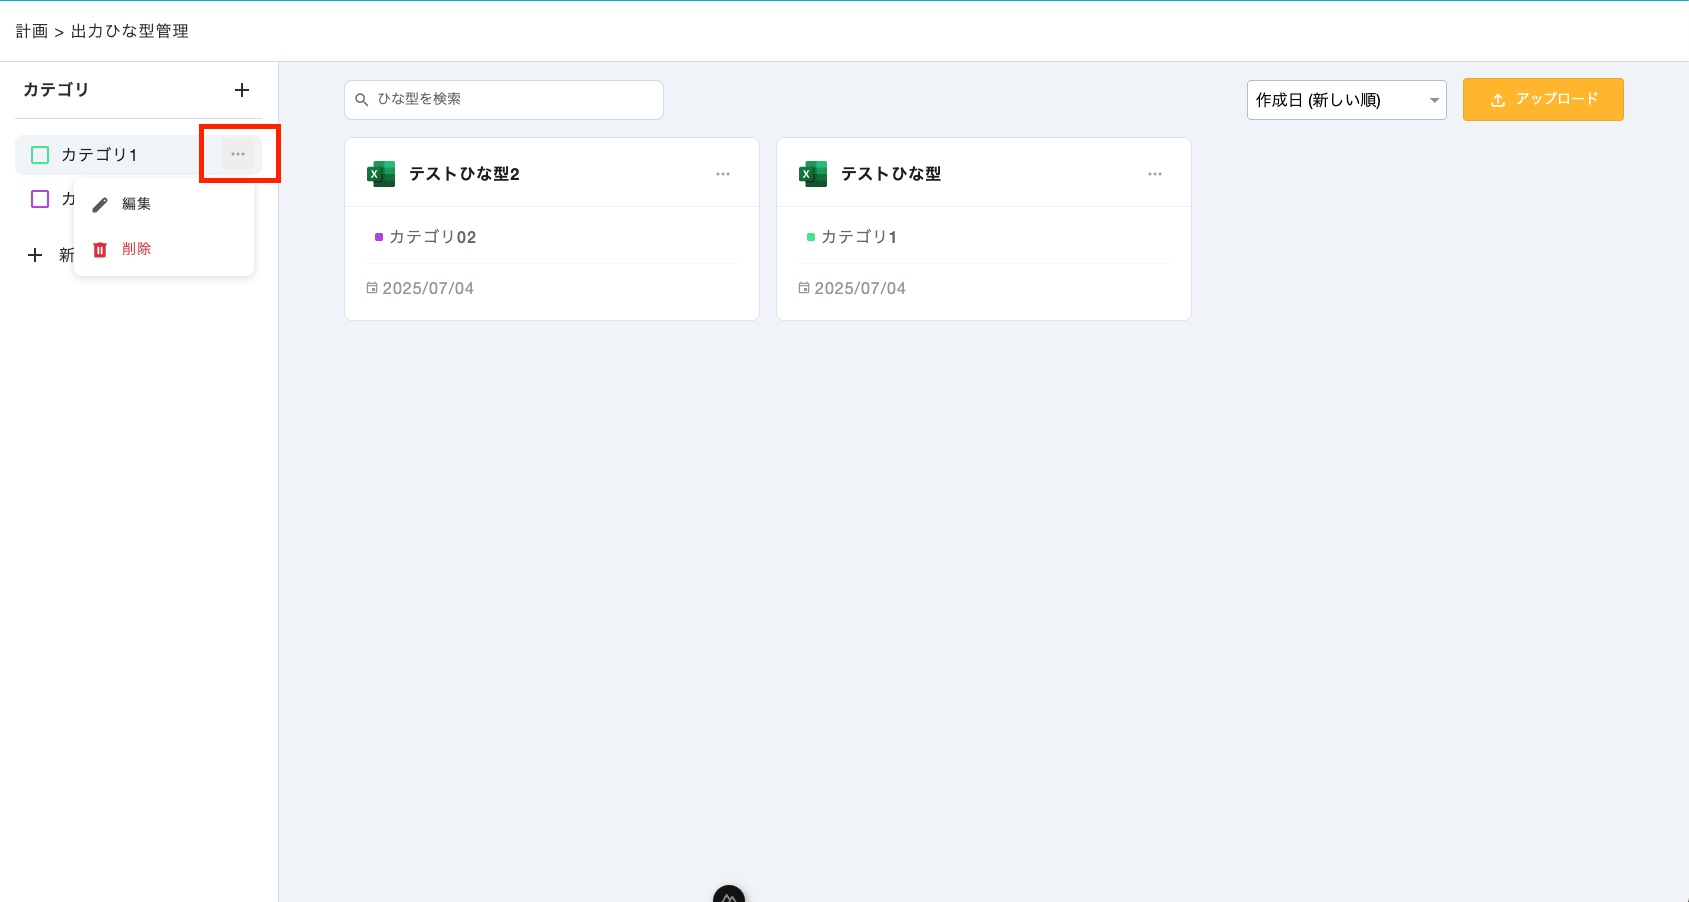Choose 編集 from the context menu
This screenshot has height=902, width=1689.
pos(136,204)
